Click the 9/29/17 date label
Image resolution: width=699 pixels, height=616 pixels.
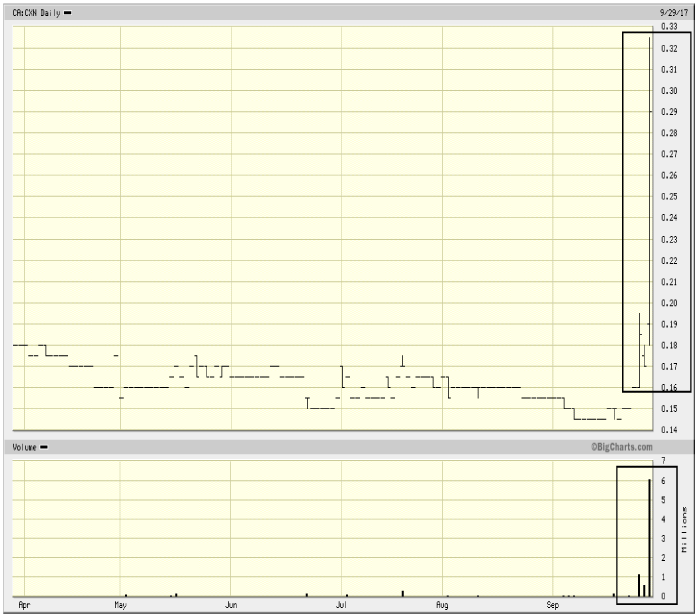[x=676, y=12]
